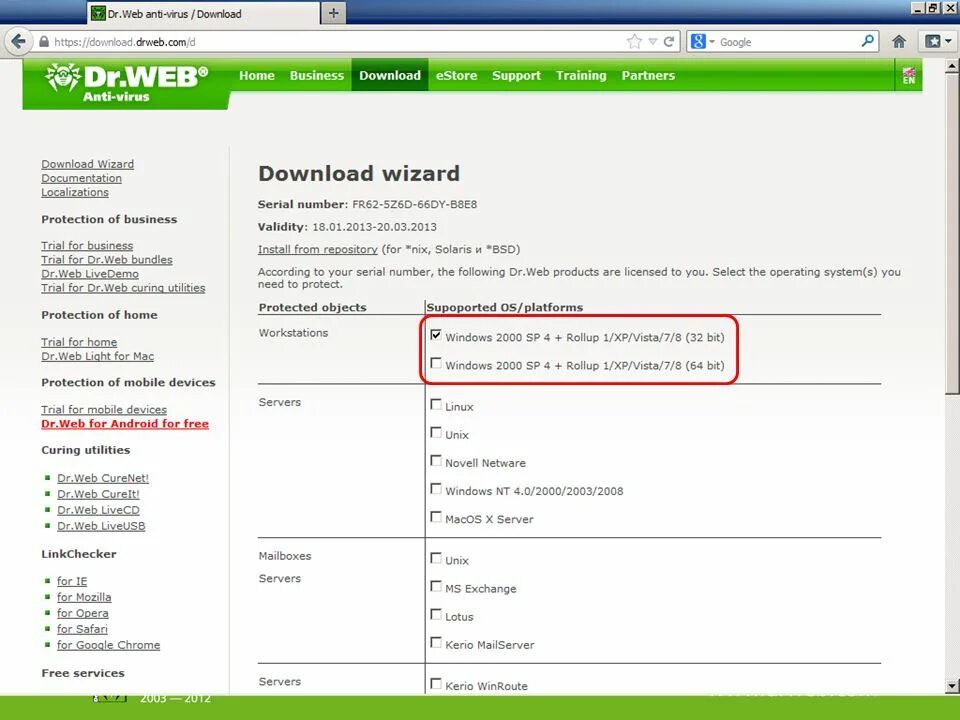Open the Localizations sidebar link
The width and height of the screenshot is (960, 720).
75,192
